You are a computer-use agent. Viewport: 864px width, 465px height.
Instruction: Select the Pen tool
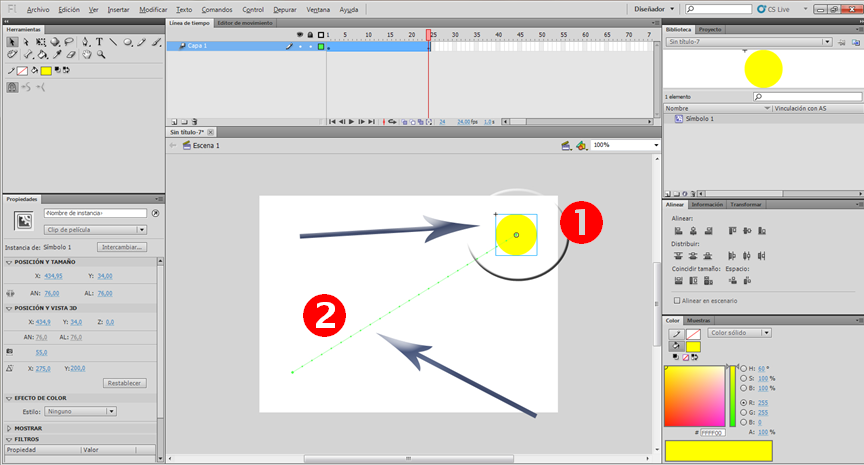[x=85, y=42]
